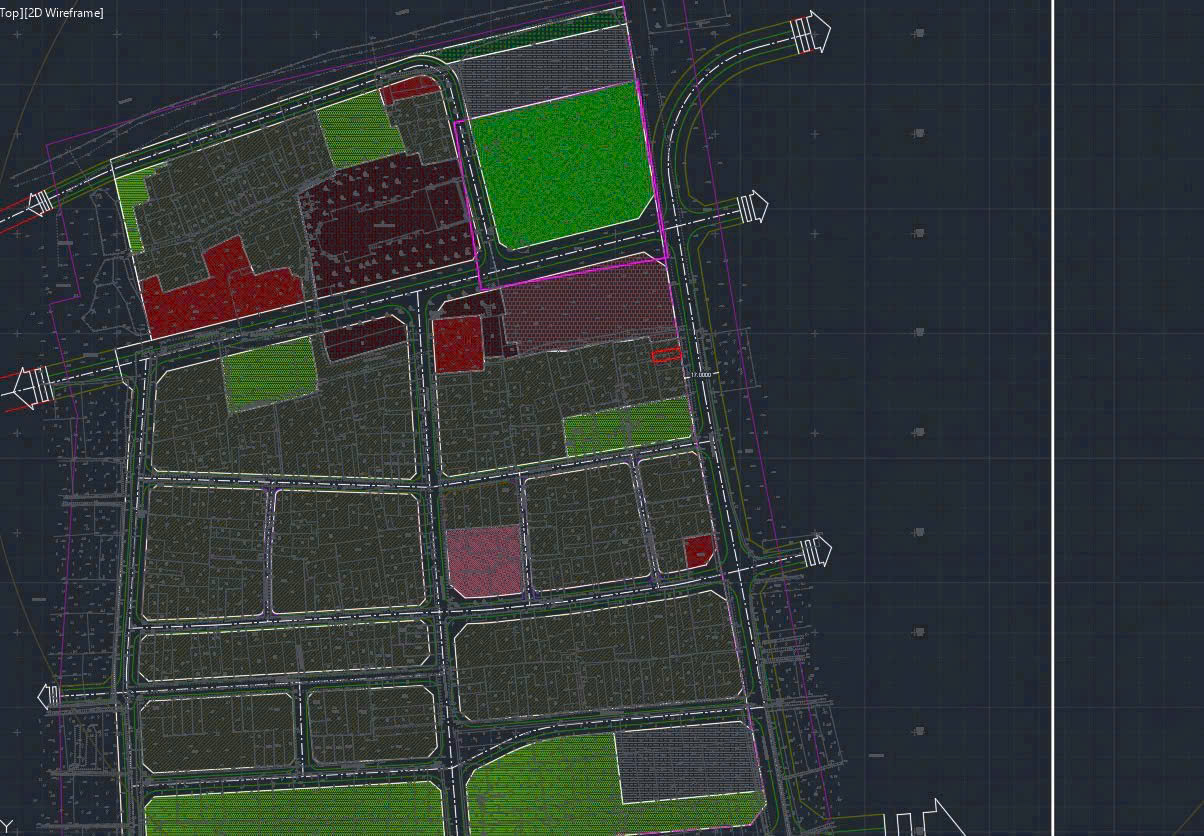1204x836 pixels.
Task: Select the 17.0000 dimension text
Action: point(700,375)
